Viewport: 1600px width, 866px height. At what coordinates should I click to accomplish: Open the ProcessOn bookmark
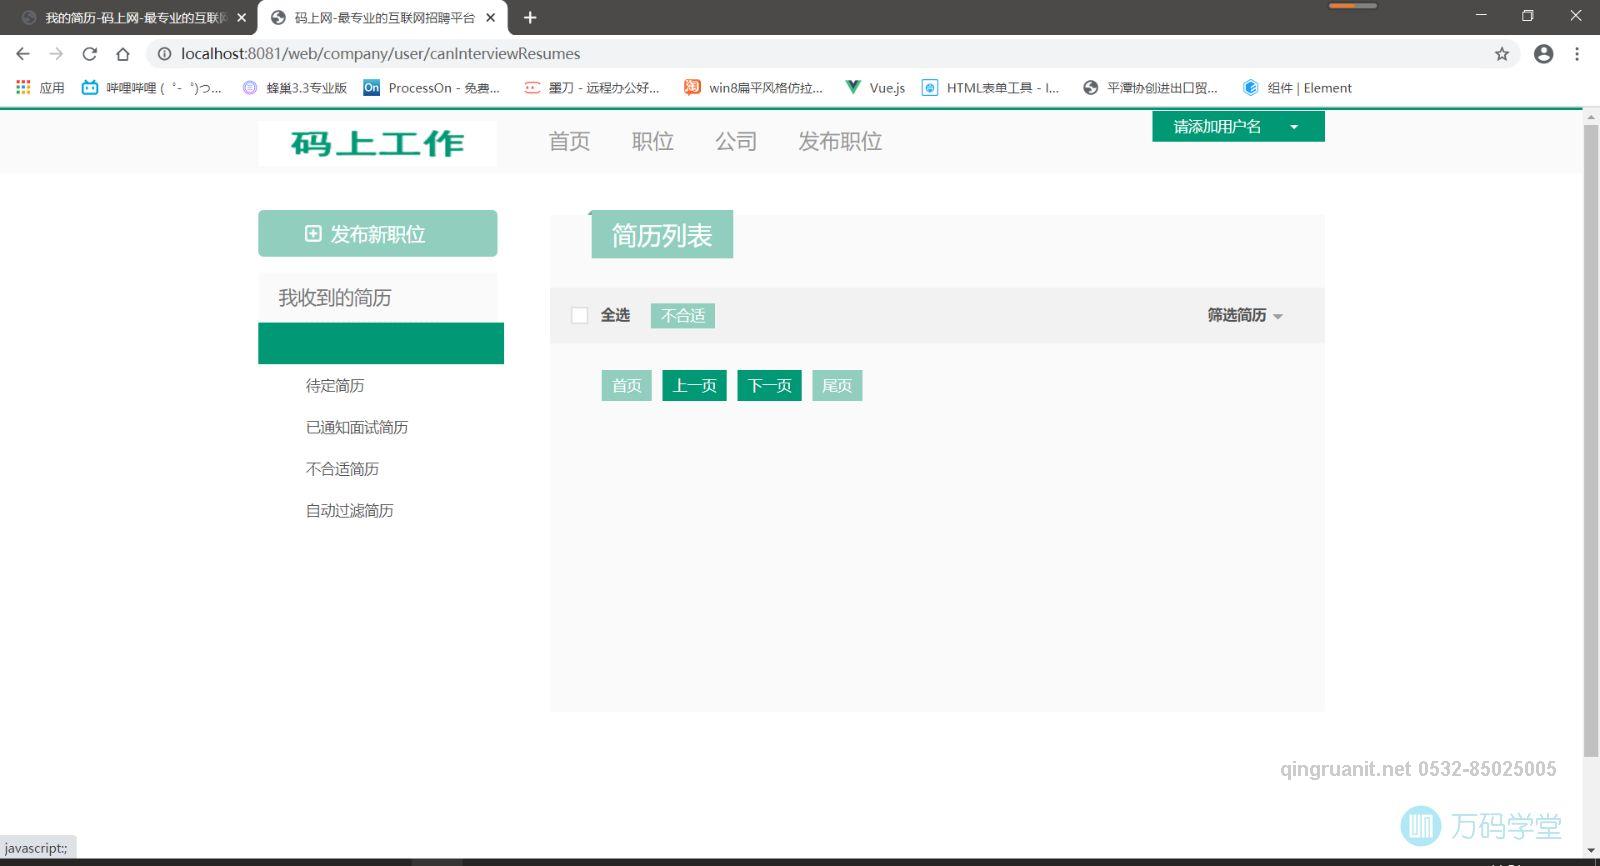431,88
